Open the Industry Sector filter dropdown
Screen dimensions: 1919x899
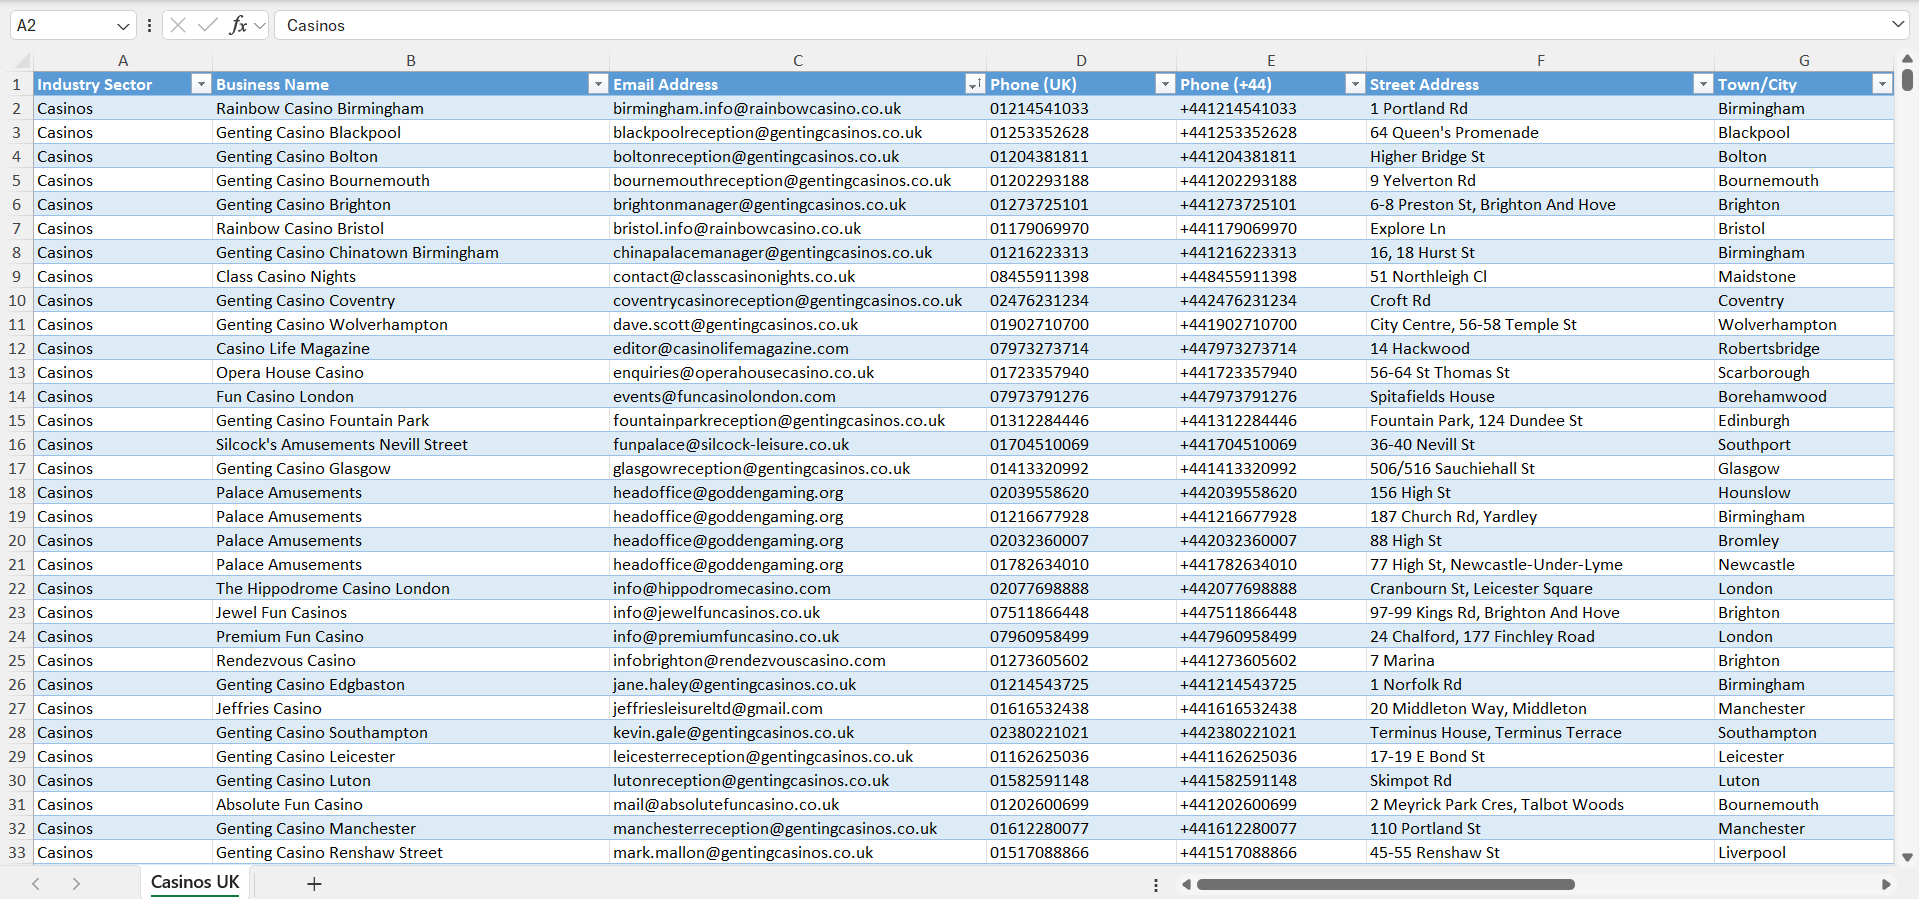point(201,84)
